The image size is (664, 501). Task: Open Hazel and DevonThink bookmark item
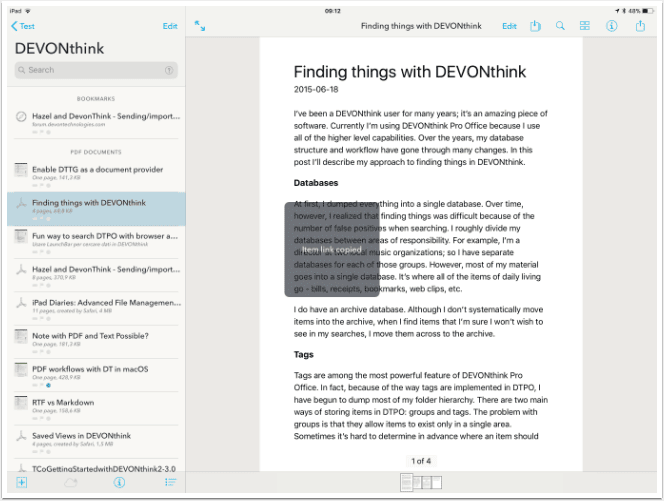(97, 123)
